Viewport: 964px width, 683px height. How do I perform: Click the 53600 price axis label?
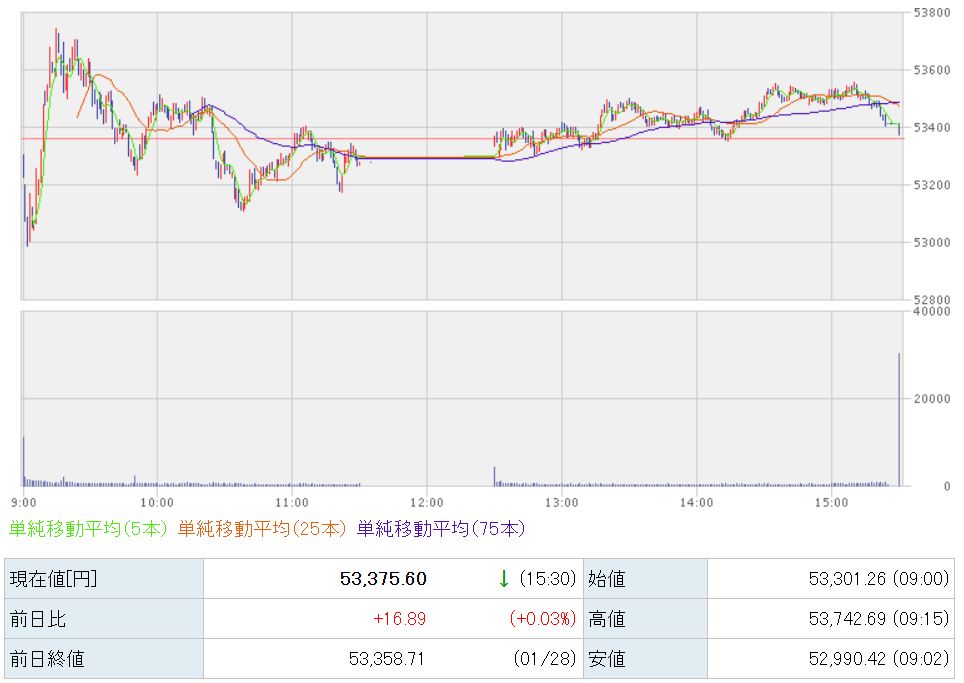click(931, 70)
